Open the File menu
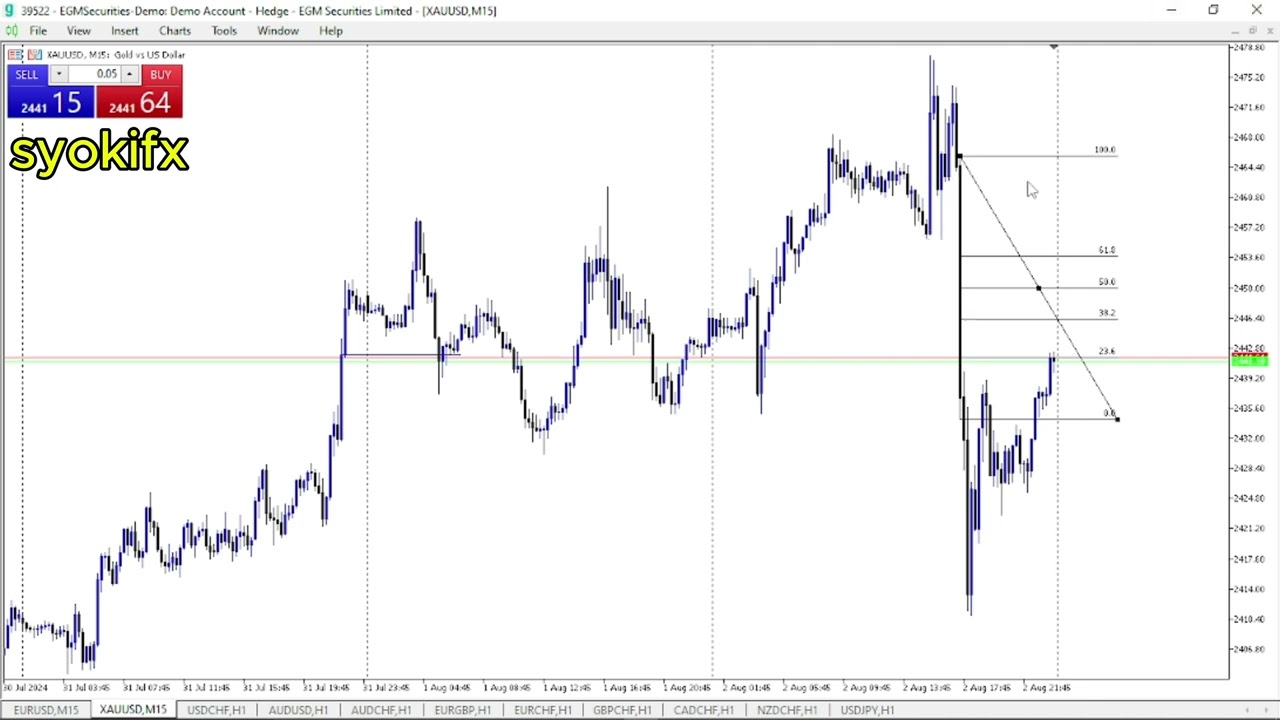1280x720 pixels. (38, 31)
